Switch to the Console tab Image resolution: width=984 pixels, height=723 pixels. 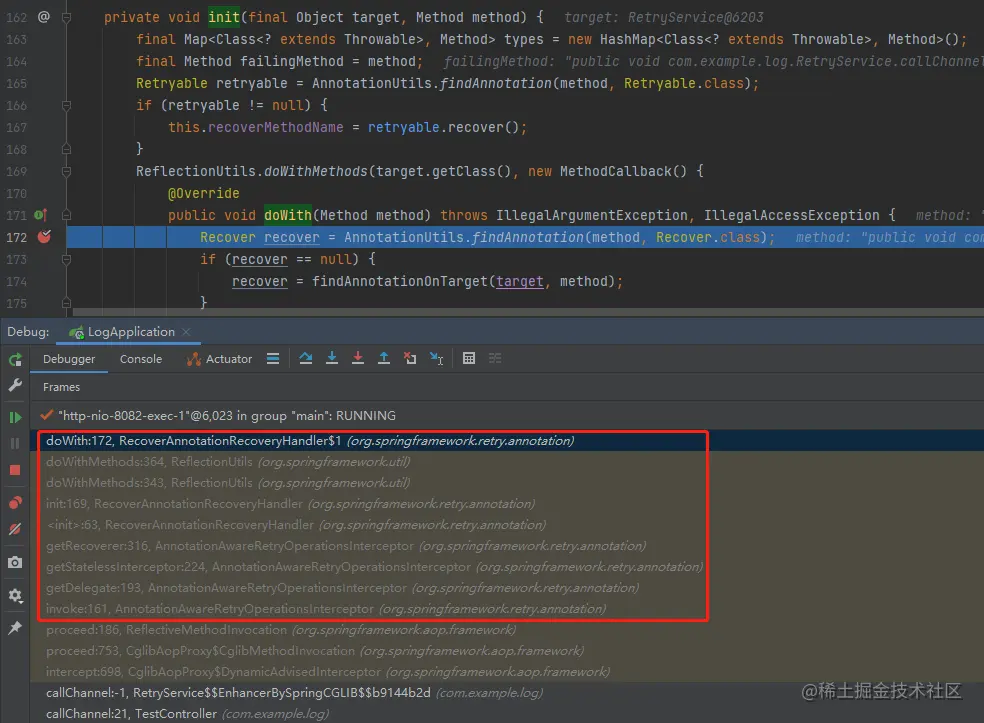tap(141, 359)
